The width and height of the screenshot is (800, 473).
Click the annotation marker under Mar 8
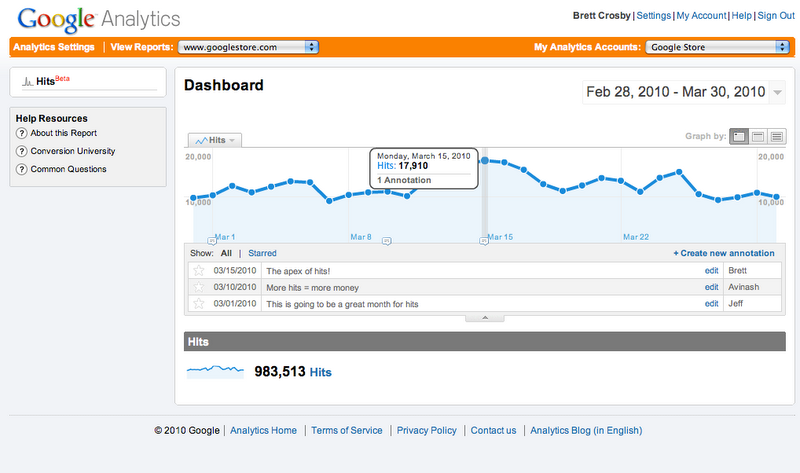tap(387, 241)
